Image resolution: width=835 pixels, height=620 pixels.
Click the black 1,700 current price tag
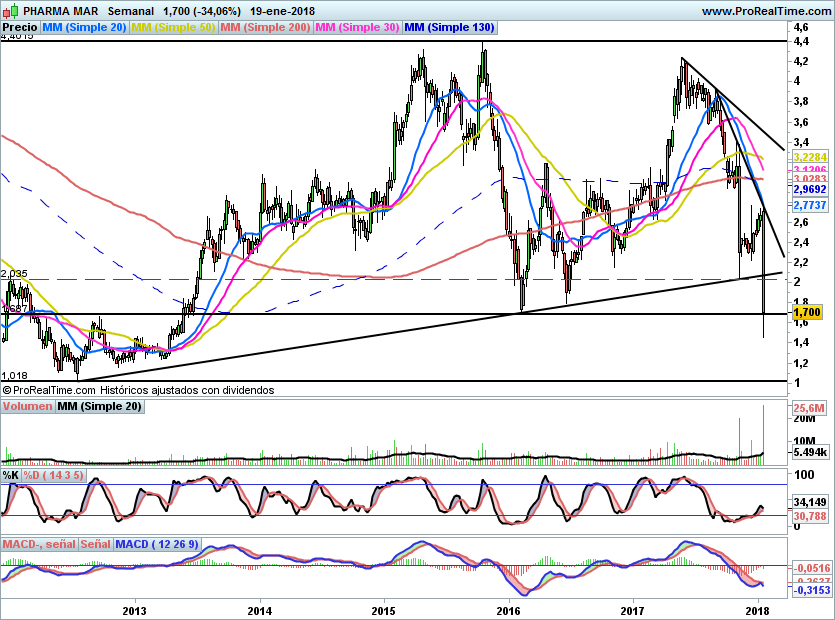point(806,313)
